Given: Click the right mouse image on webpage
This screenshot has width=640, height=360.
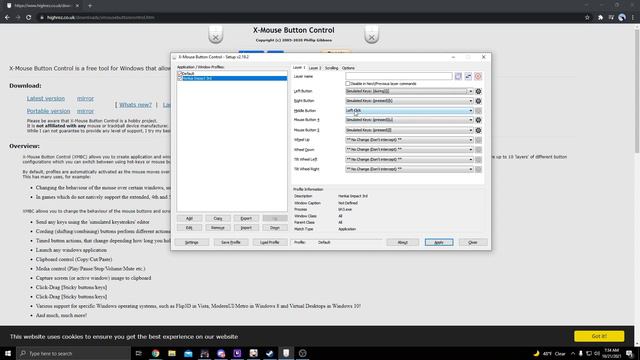Looking at the screenshot, I should [x=371, y=34].
